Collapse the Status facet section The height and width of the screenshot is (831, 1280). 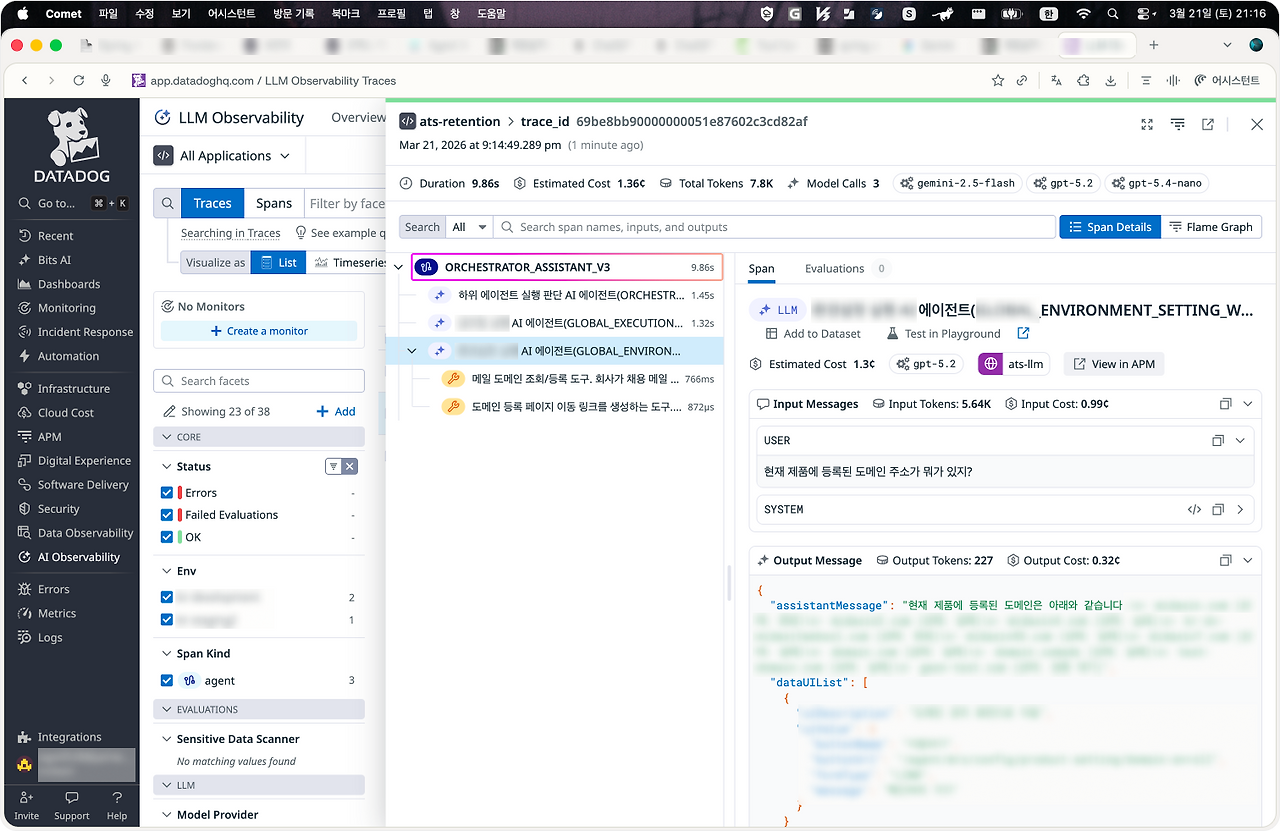[x=166, y=467]
